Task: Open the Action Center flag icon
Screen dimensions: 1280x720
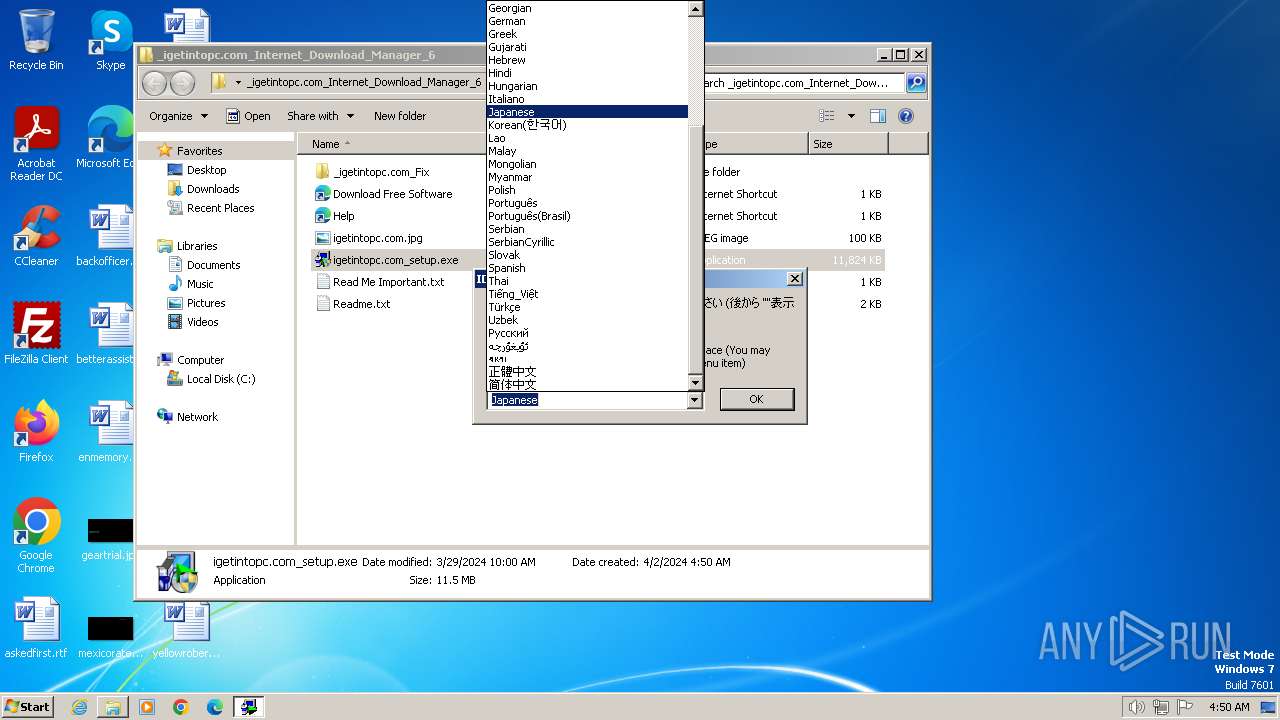Action: [x=1184, y=707]
